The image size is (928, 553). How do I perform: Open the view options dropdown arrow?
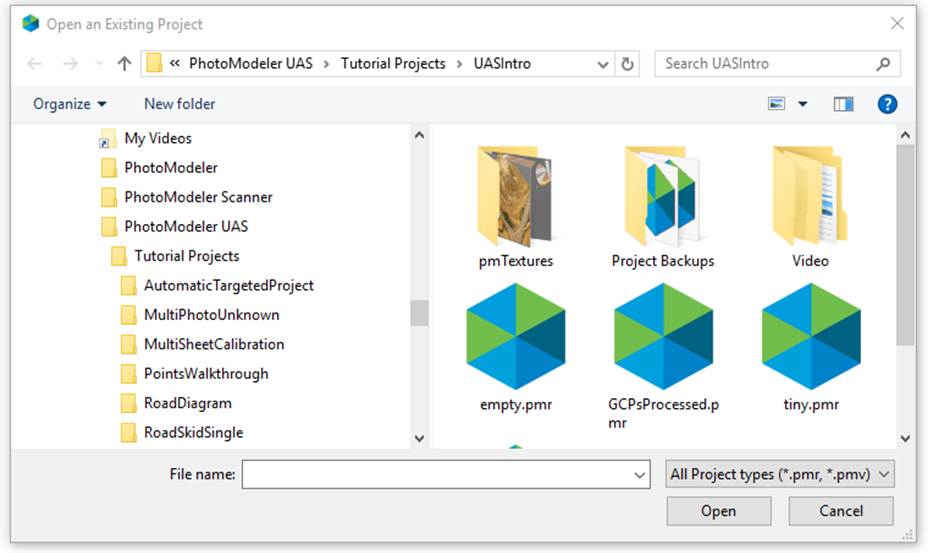802,104
